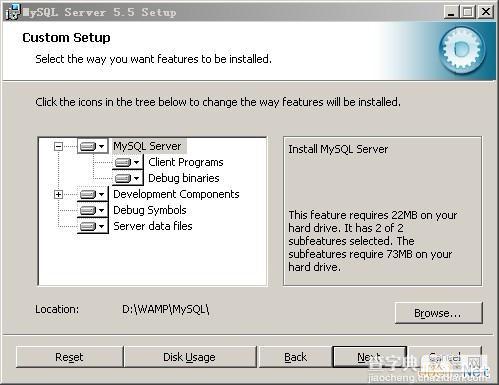Screen dimensions: 499x385
Task: Select the Server data files tree item
Action: 153,226
